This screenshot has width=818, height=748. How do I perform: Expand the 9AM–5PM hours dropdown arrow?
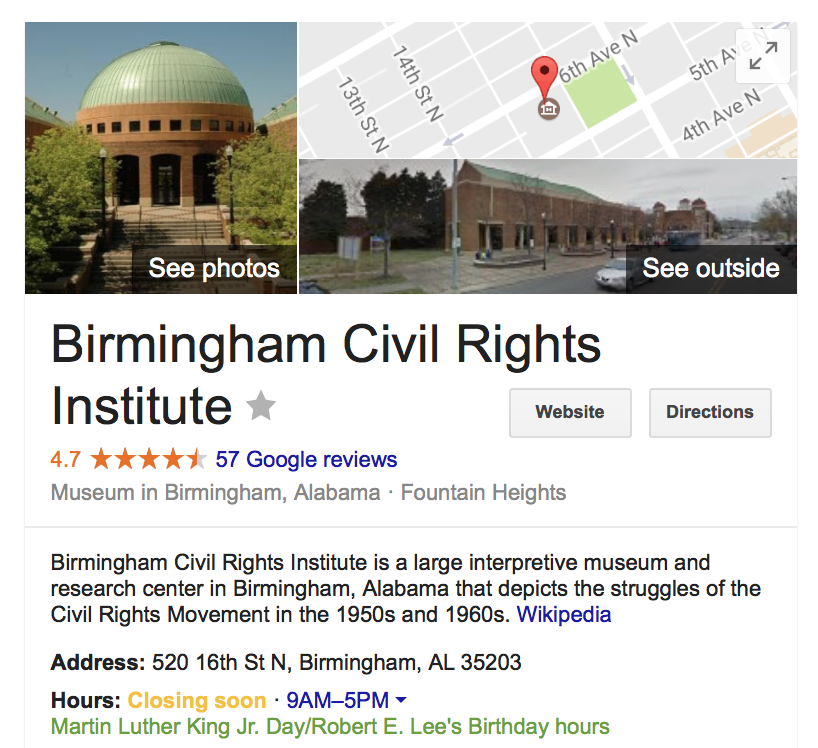[x=401, y=699]
